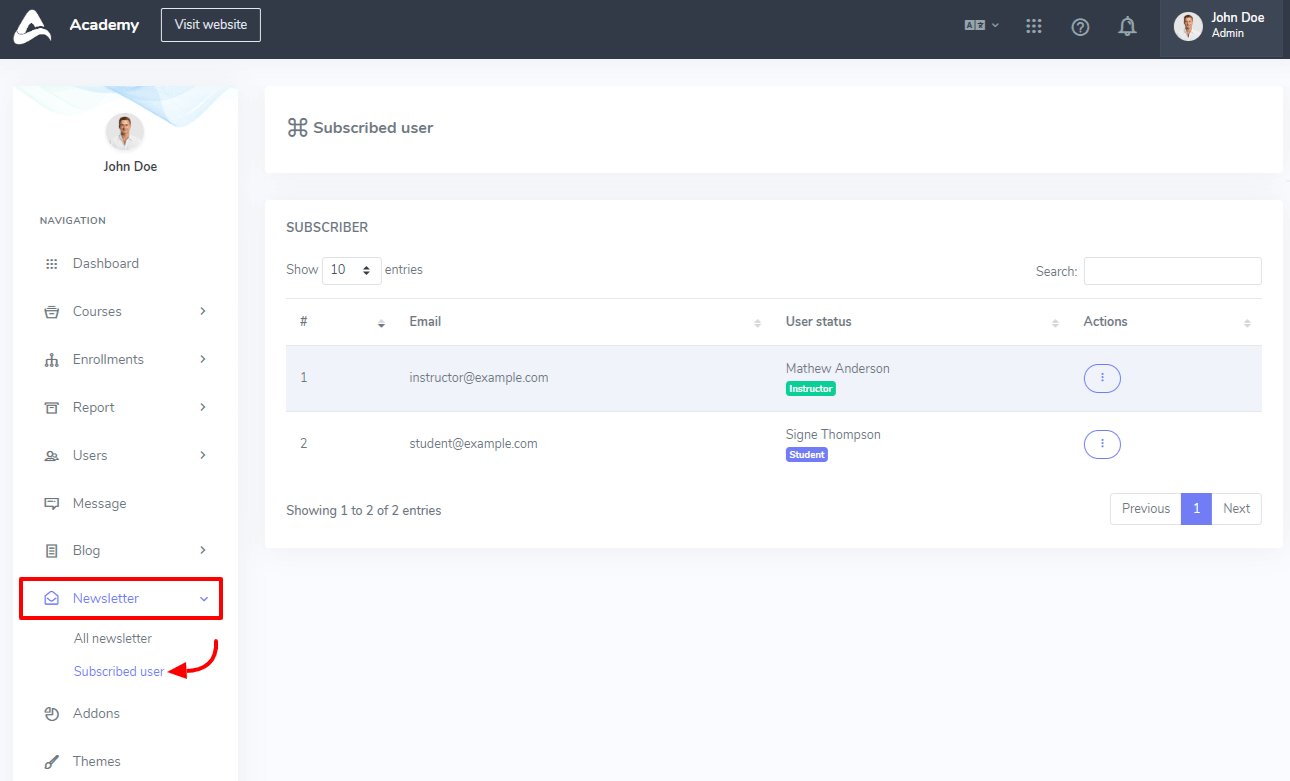
Task: Open actions menu for instructor@example.com
Action: point(1102,378)
